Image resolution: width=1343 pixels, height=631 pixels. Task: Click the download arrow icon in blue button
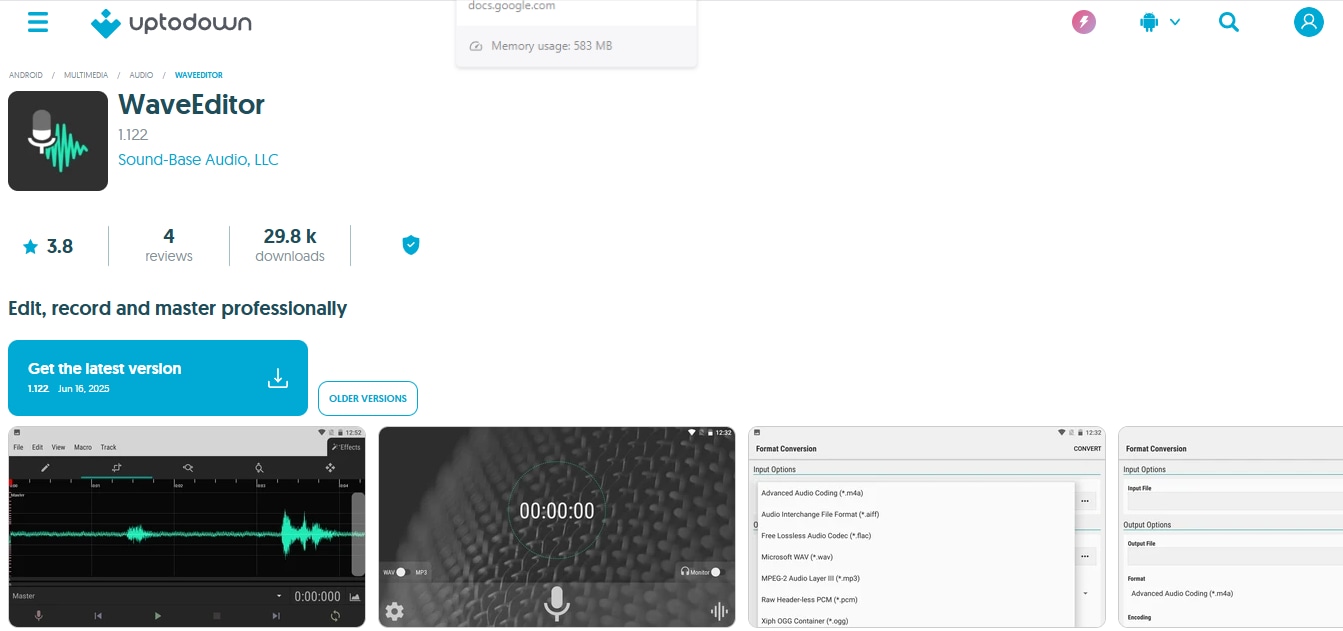[278, 378]
